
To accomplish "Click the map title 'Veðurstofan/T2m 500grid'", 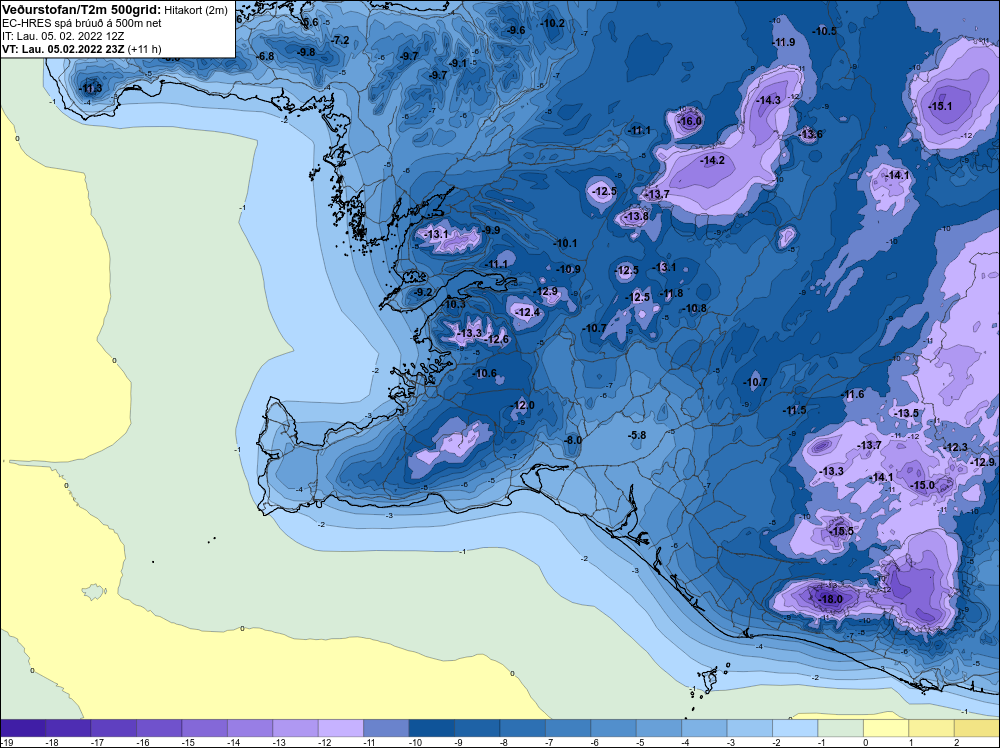I will [x=82, y=10].
